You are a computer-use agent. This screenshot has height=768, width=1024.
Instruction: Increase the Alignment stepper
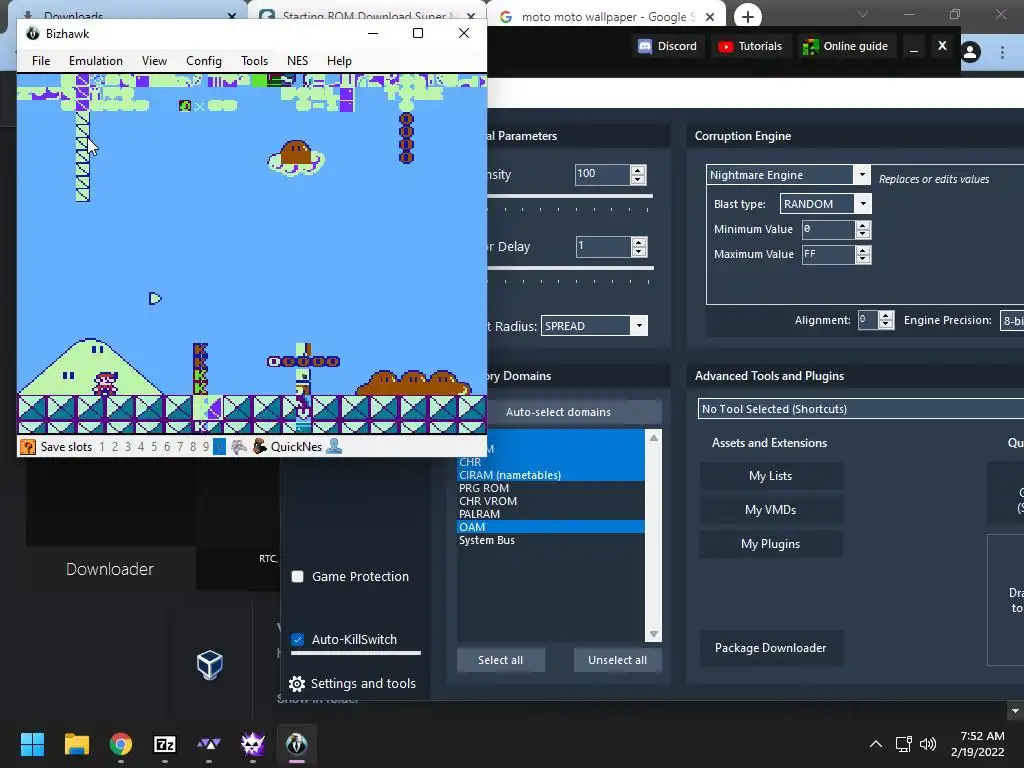point(886,316)
